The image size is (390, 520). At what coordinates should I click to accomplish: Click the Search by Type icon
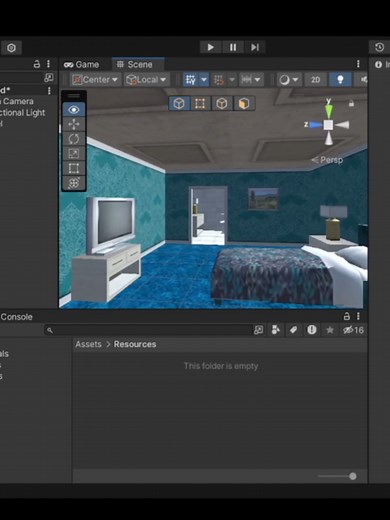tap(276, 330)
